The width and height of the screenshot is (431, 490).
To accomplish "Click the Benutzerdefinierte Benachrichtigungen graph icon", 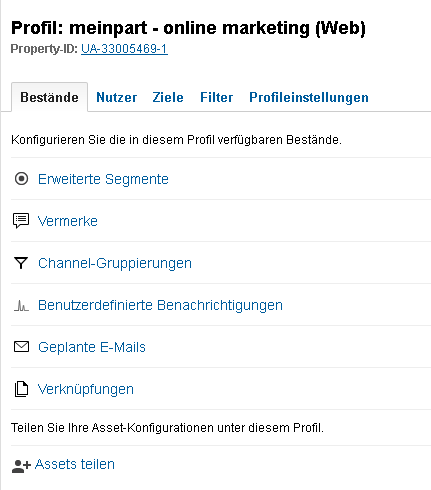I will pyautogui.click(x=21, y=305).
